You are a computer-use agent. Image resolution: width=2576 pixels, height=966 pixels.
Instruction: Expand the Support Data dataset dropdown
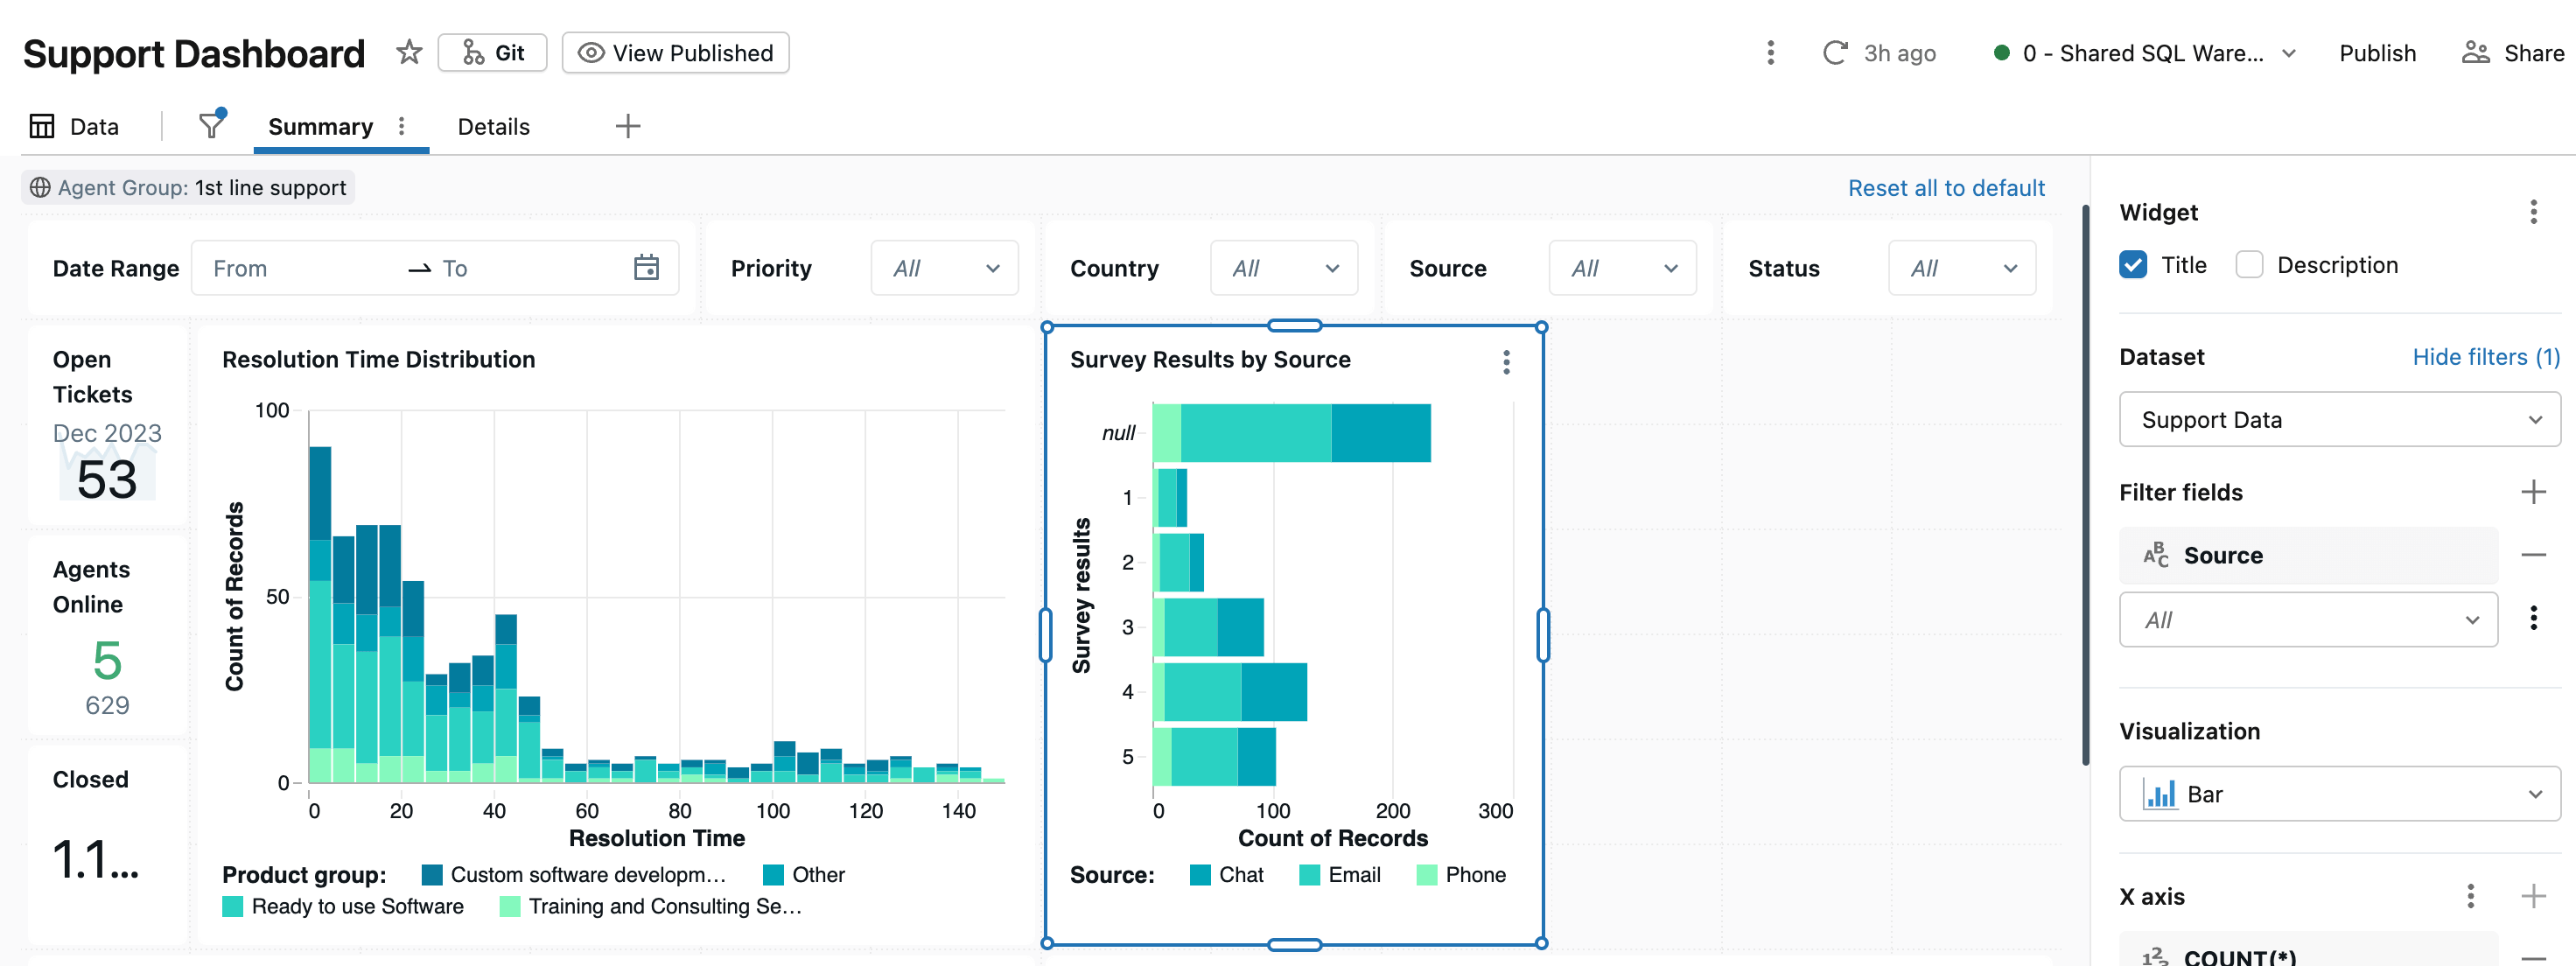click(2337, 419)
